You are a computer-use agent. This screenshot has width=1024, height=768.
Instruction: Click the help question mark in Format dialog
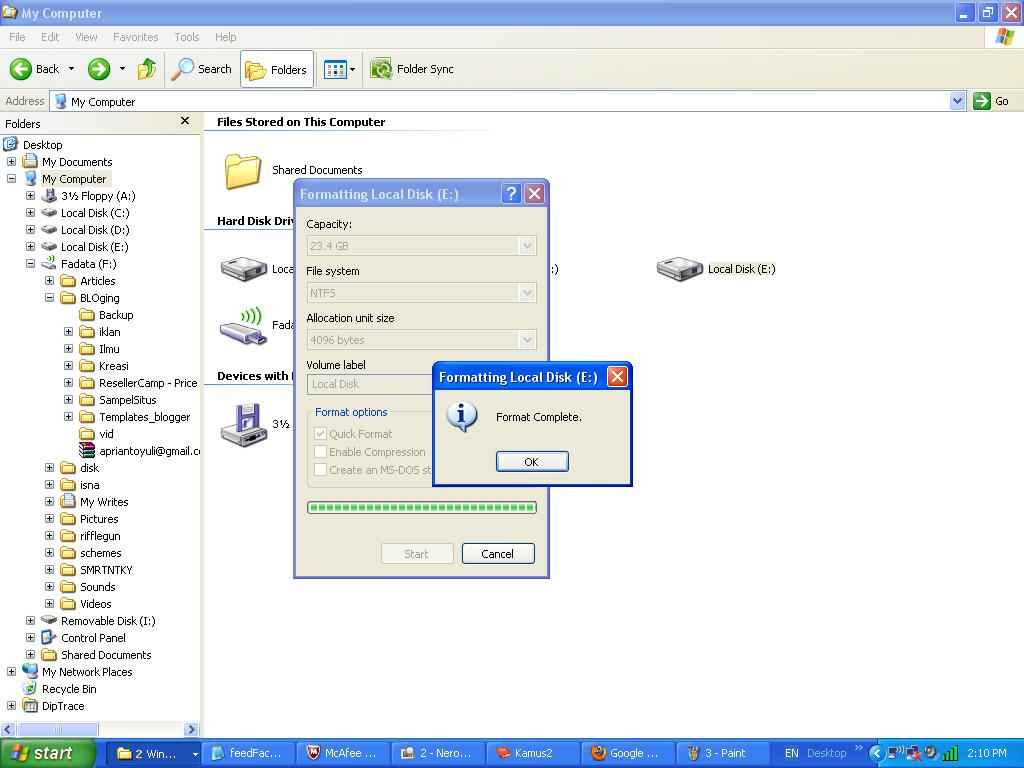click(x=511, y=193)
